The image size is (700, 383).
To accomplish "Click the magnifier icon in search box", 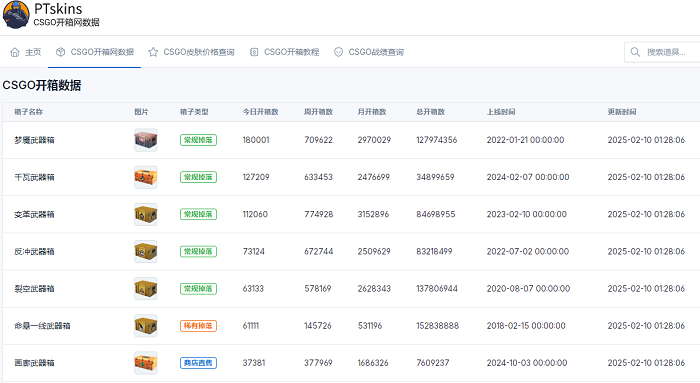I will [x=635, y=52].
